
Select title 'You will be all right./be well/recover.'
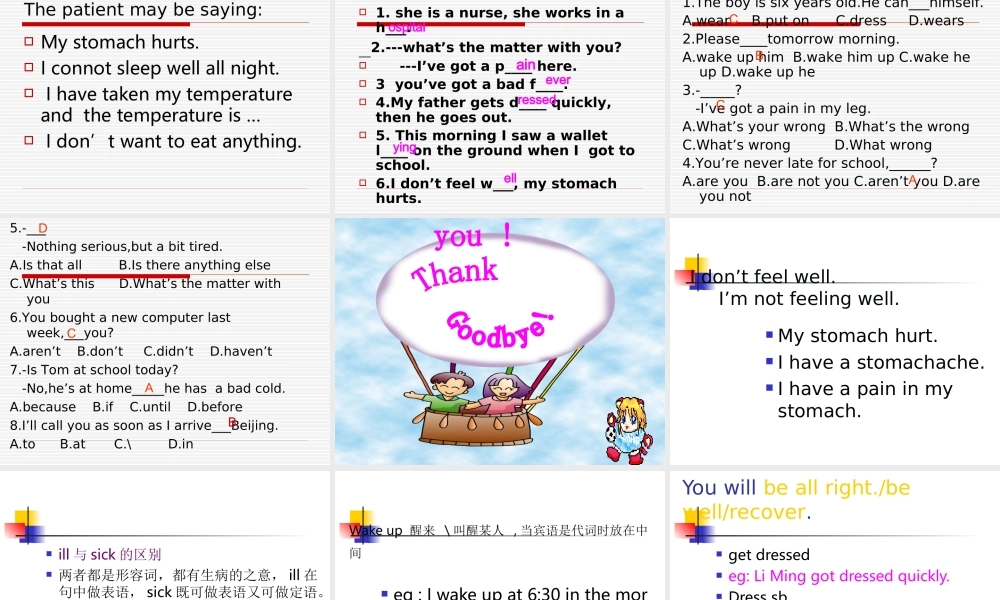pos(797,499)
